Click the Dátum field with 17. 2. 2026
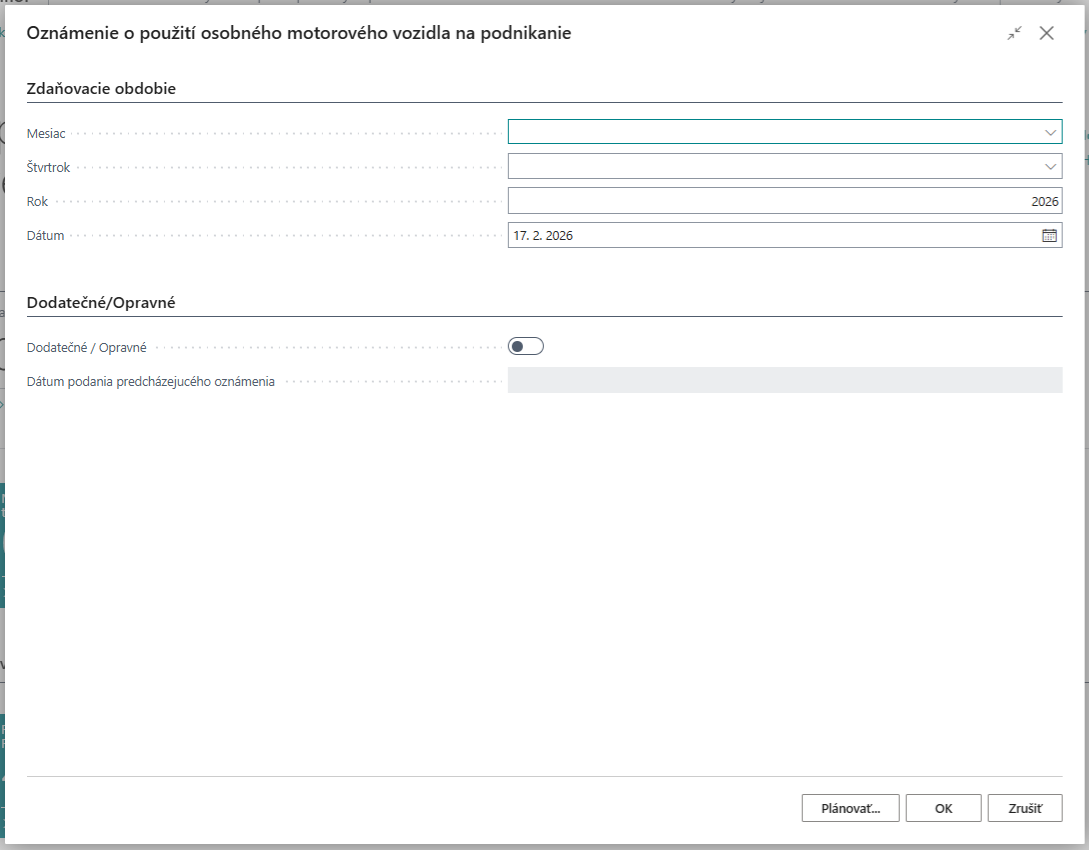1089x850 pixels. [770, 236]
